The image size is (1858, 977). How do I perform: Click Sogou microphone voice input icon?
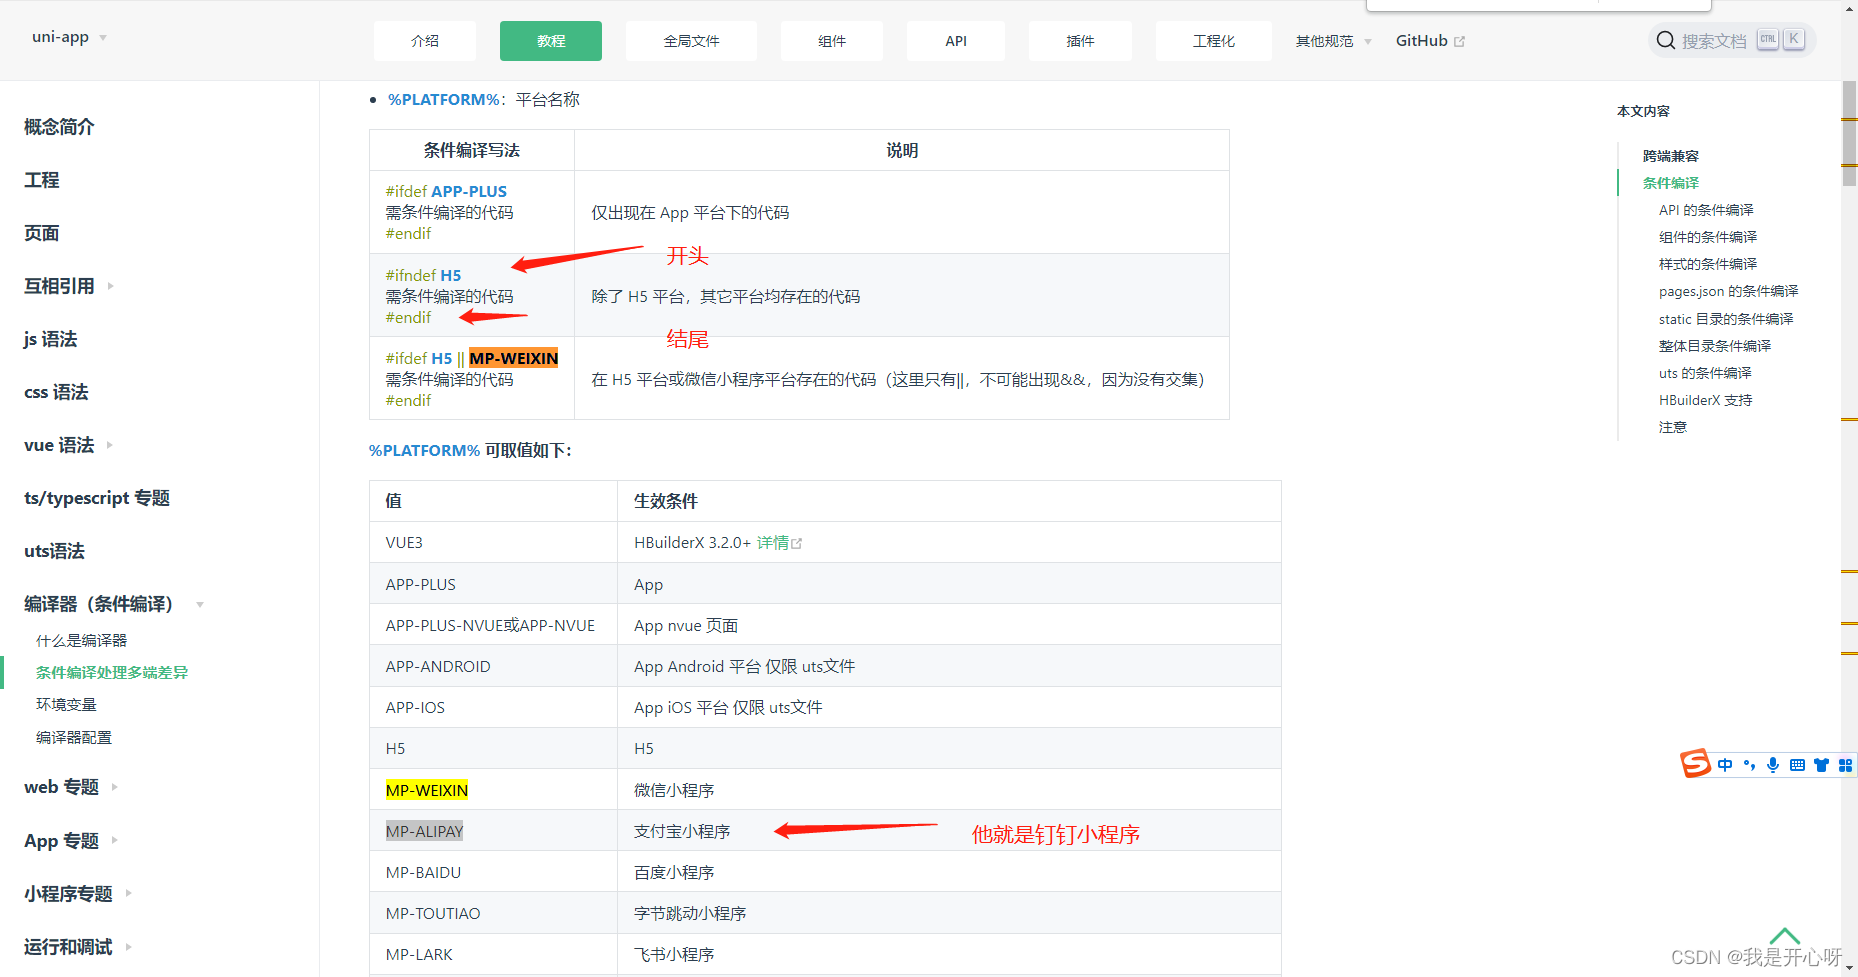pos(1773,765)
